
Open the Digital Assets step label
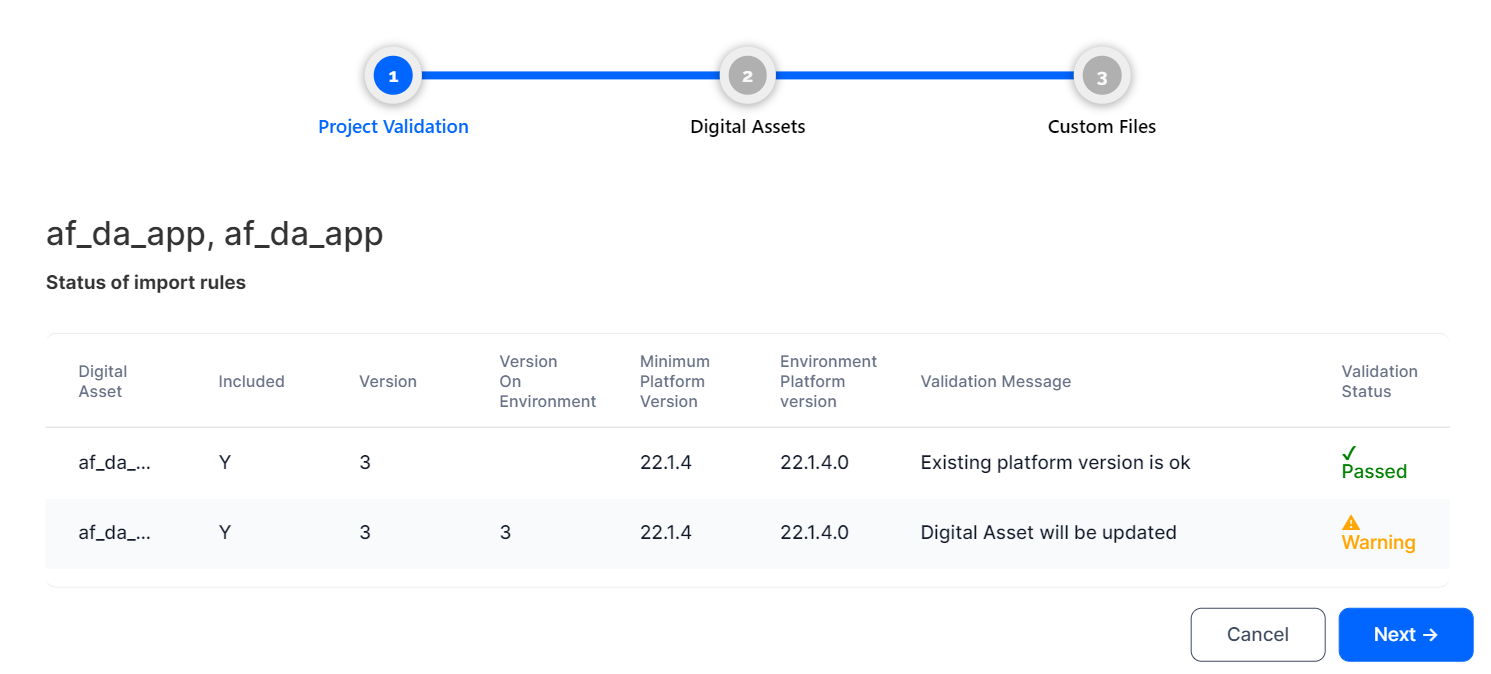[747, 127]
